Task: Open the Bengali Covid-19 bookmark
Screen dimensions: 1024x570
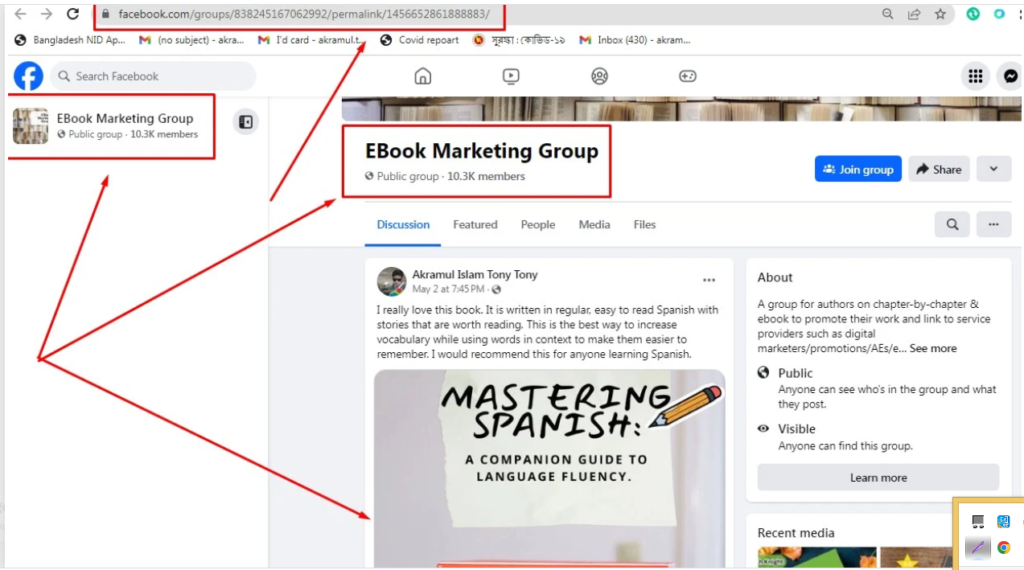Action: coord(519,40)
